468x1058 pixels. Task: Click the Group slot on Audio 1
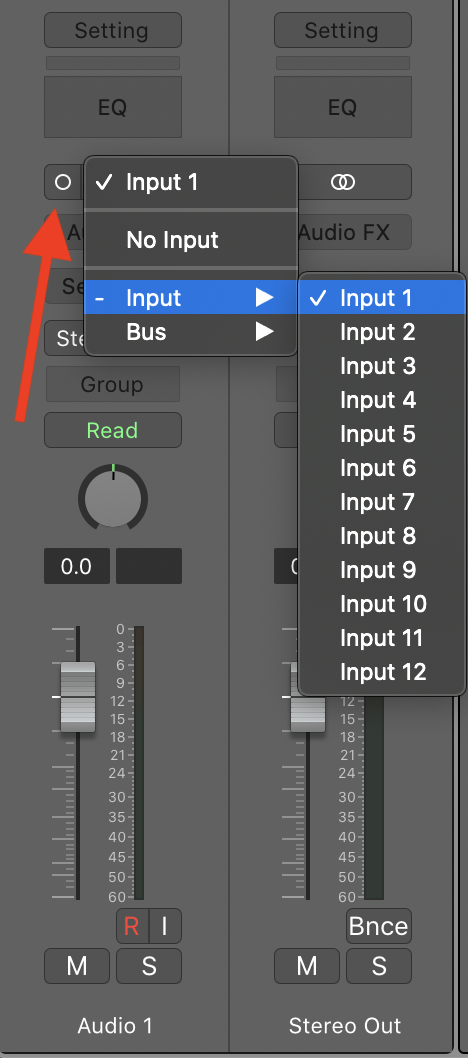(113, 384)
